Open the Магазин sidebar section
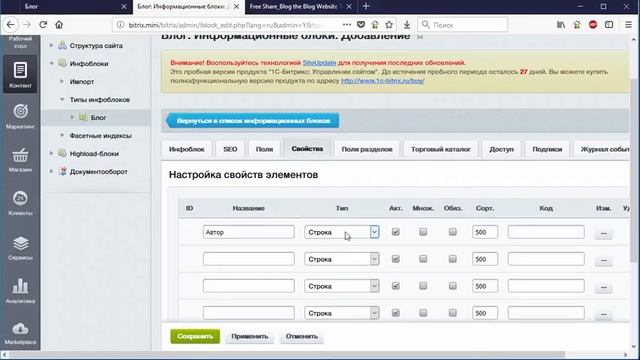The image size is (640, 360). point(20,160)
